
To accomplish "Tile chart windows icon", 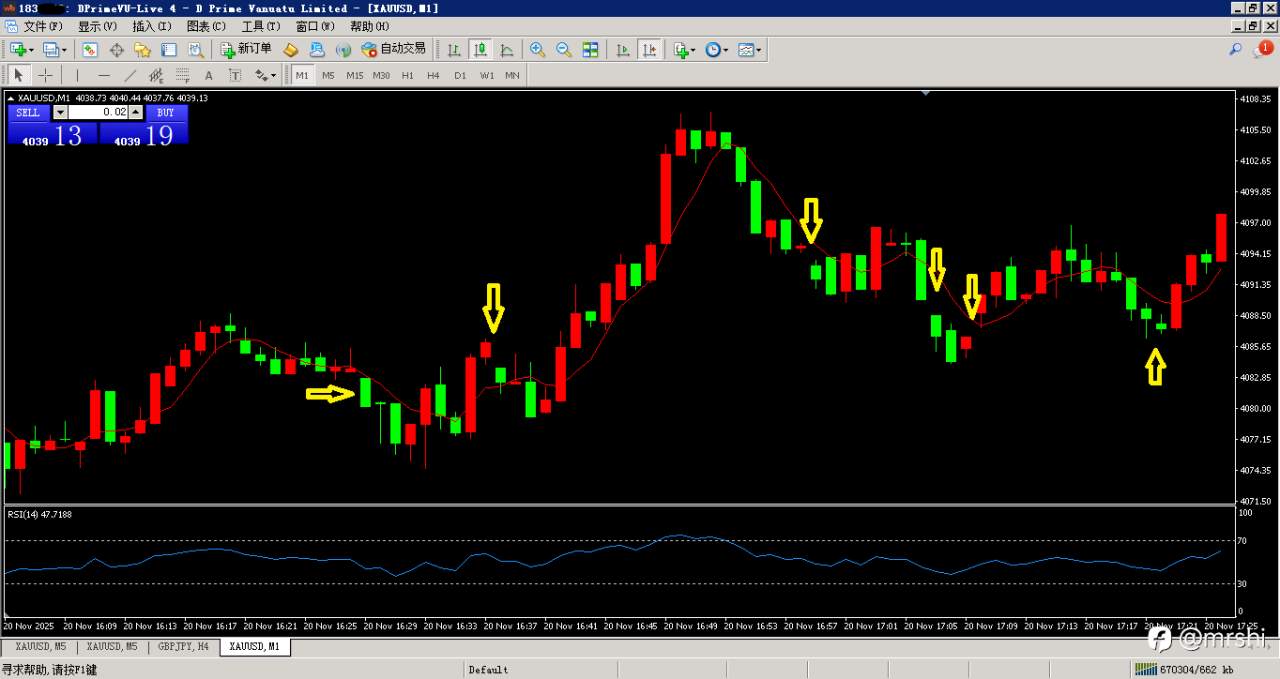I will click(591, 49).
